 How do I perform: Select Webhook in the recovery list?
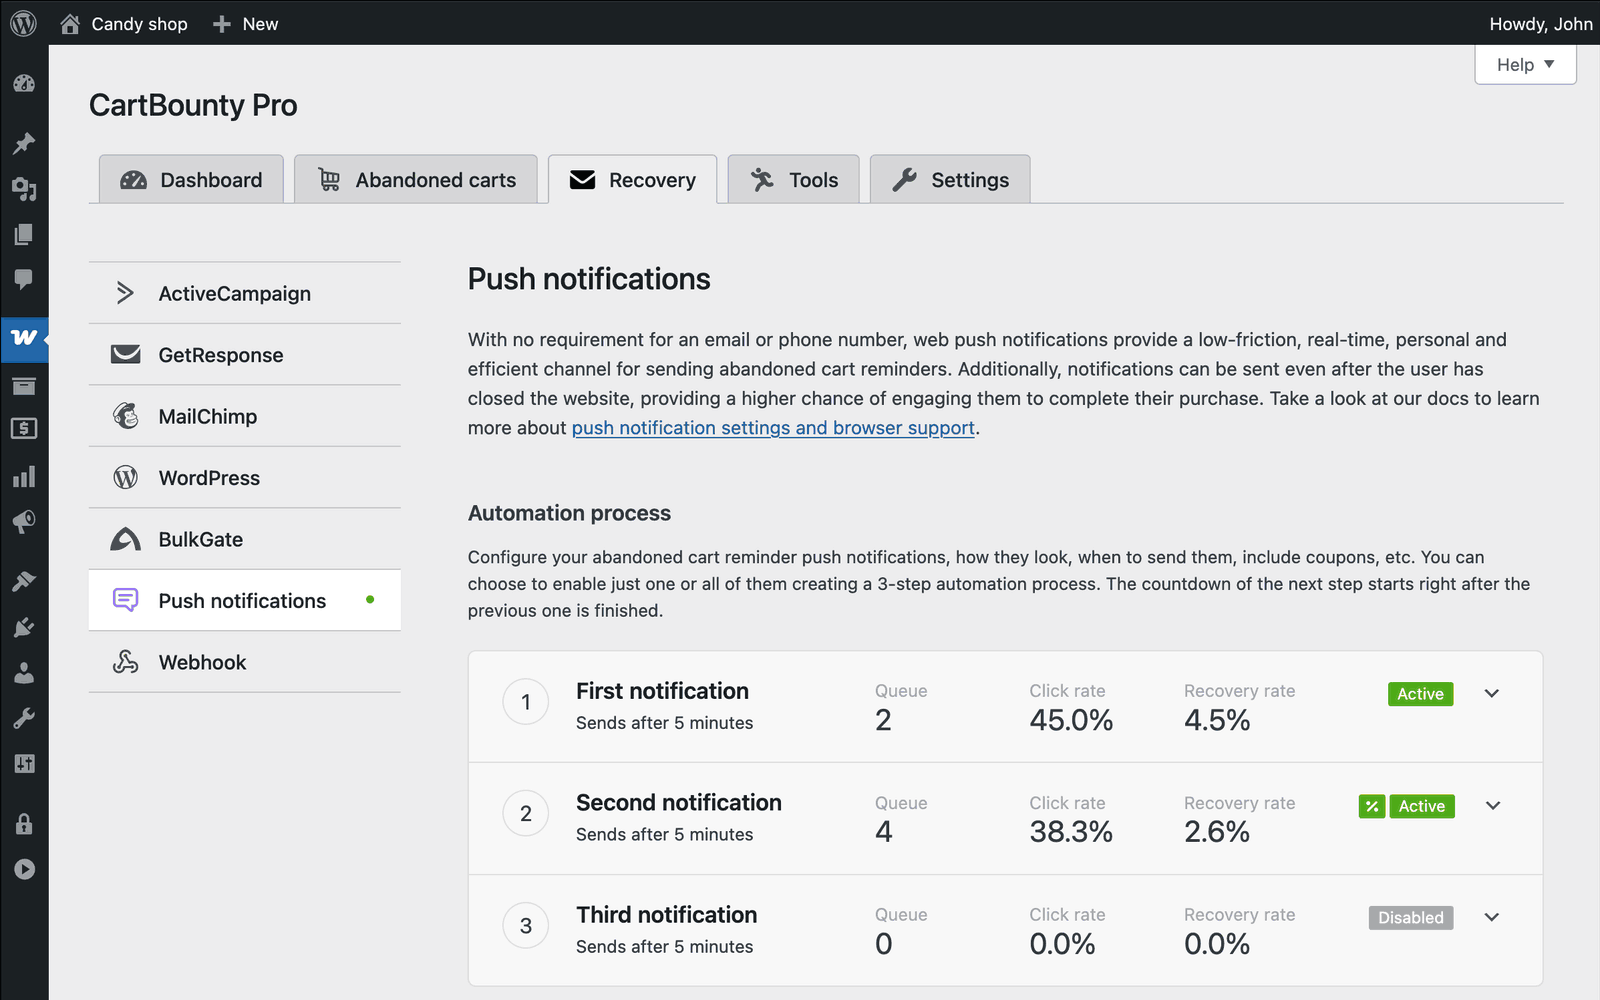(x=245, y=662)
